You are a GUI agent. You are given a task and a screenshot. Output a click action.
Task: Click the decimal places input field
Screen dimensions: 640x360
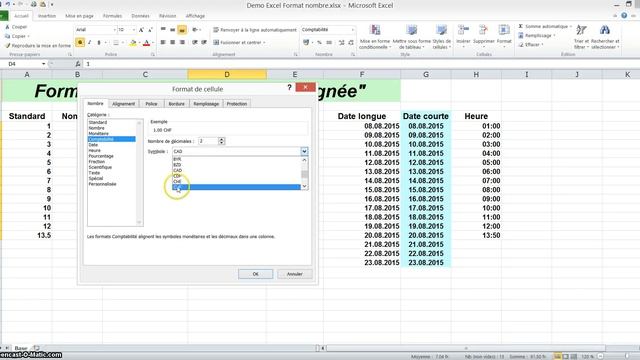[208, 141]
